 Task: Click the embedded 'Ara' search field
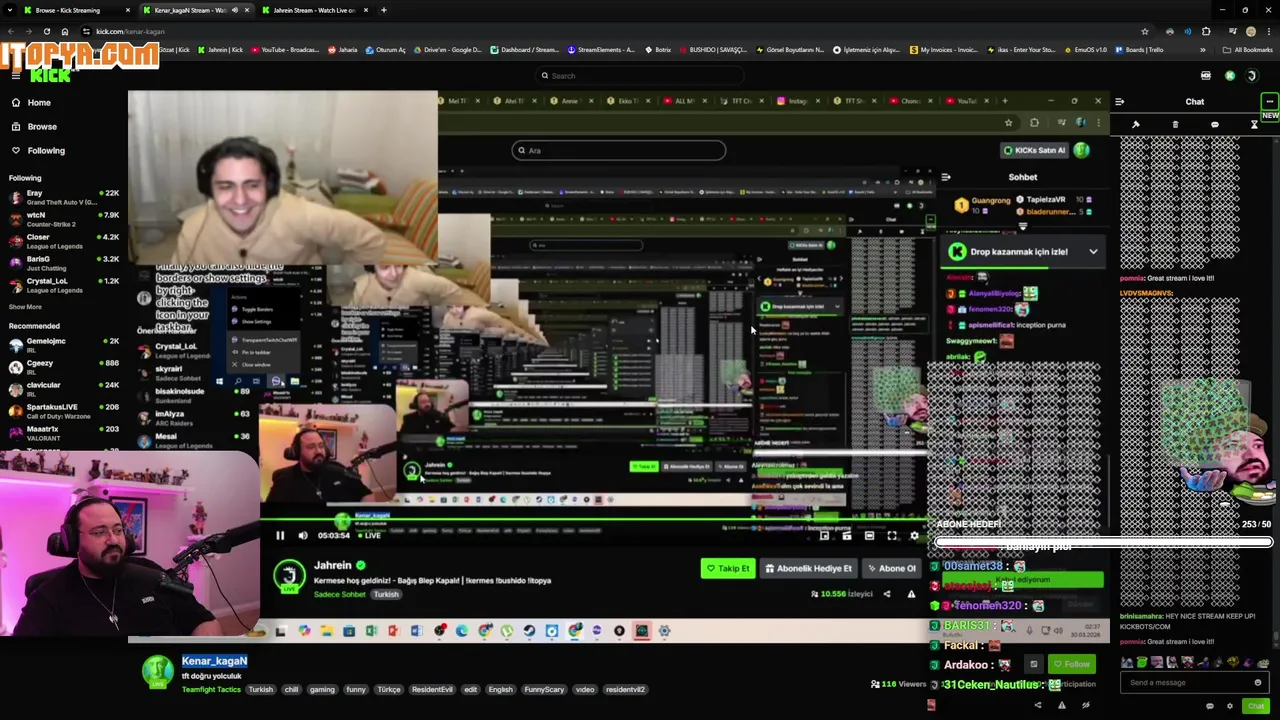pyautogui.click(x=619, y=150)
